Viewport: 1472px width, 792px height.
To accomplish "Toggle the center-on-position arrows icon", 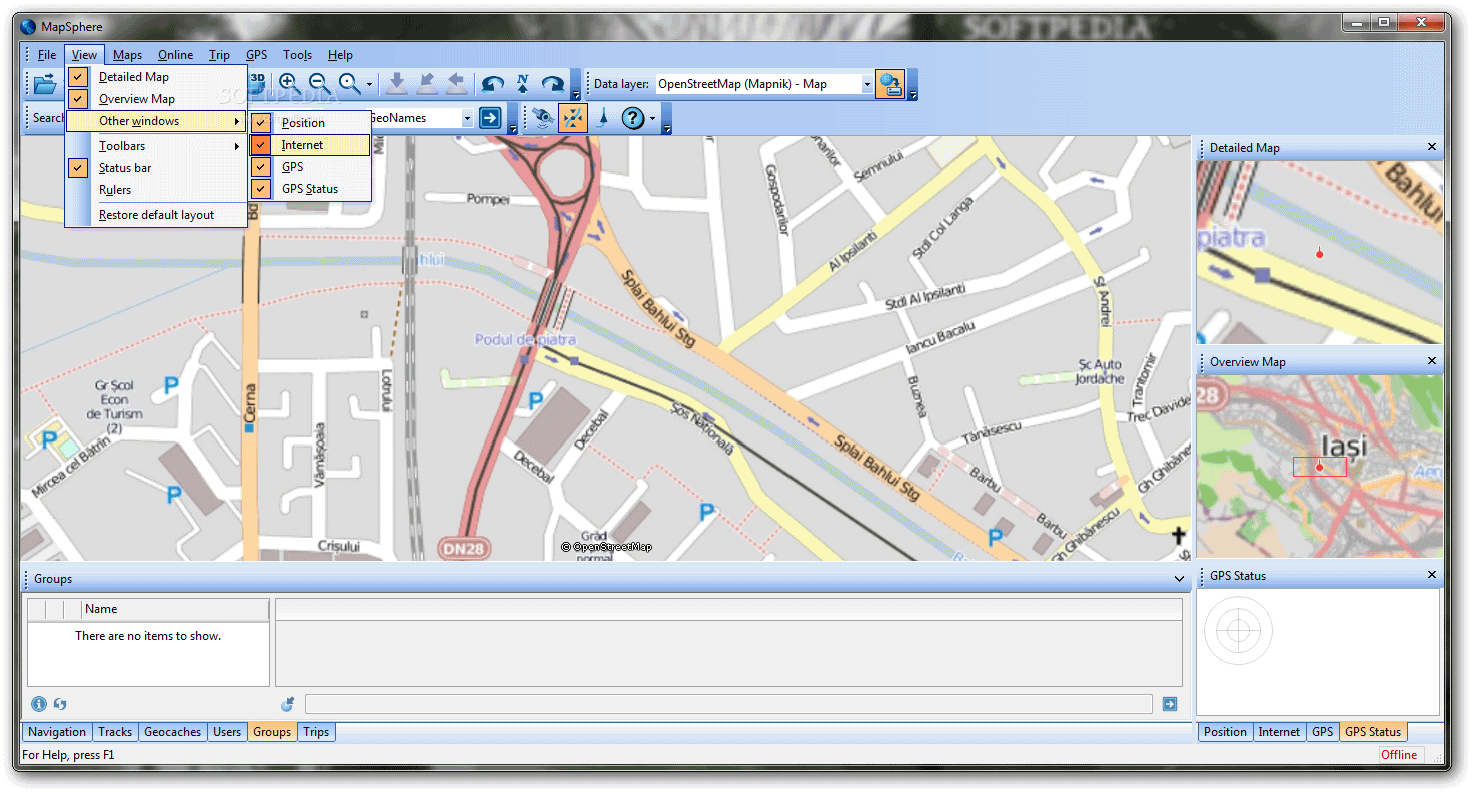I will [x=573, y=118].
